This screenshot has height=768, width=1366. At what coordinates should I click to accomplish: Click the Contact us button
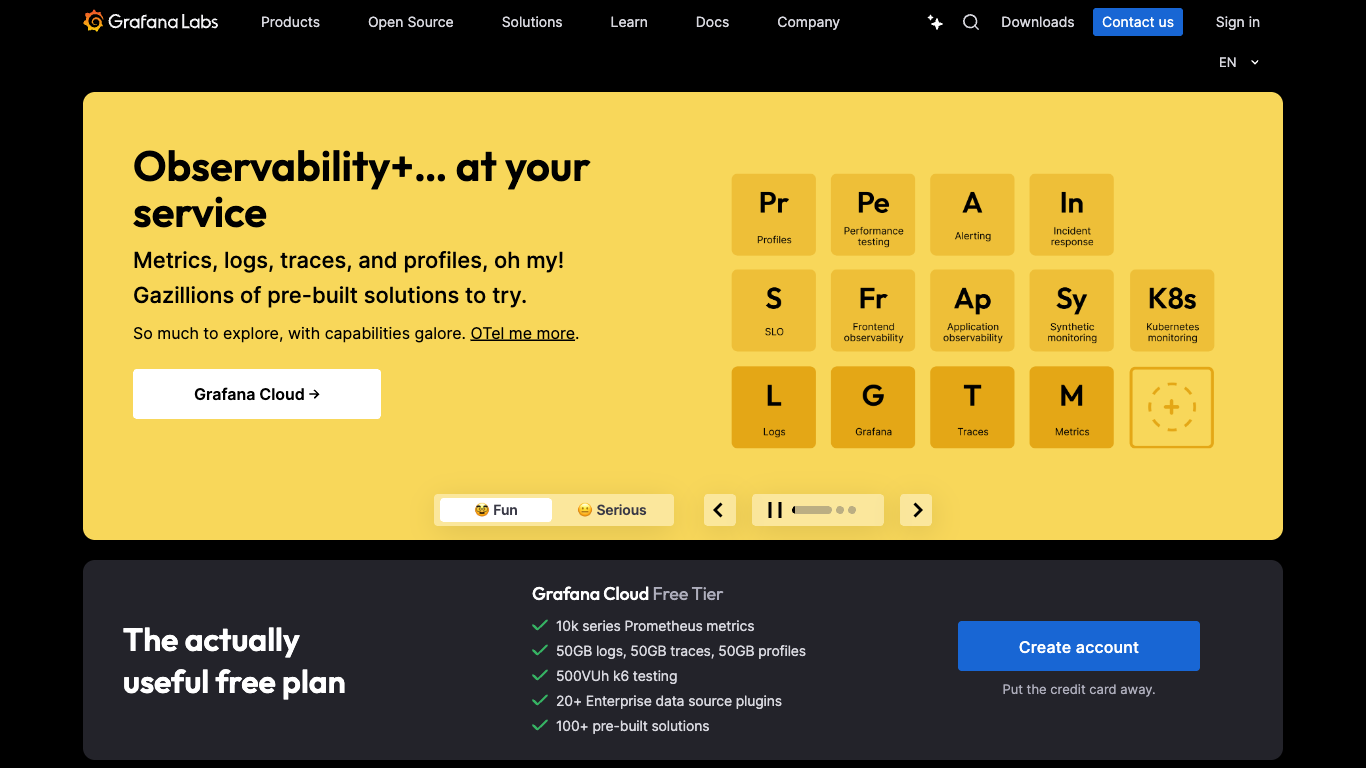pyautogui.click(x=1138, y=22)
